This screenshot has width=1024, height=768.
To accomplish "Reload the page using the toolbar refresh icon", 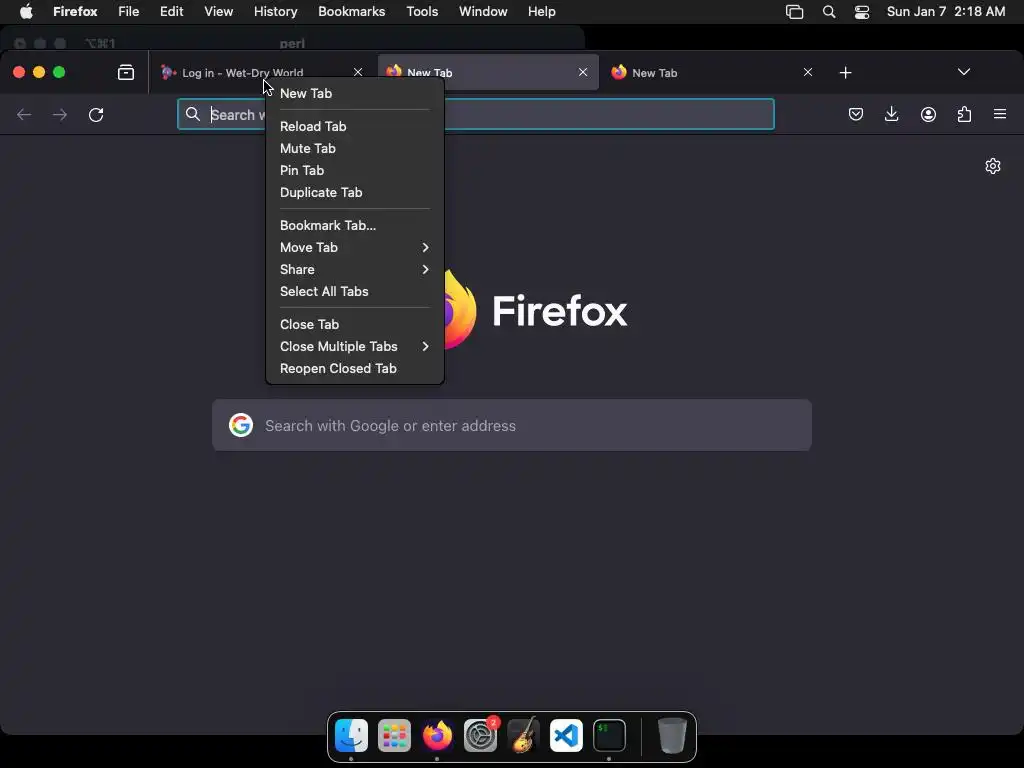I will click(96, 115).
